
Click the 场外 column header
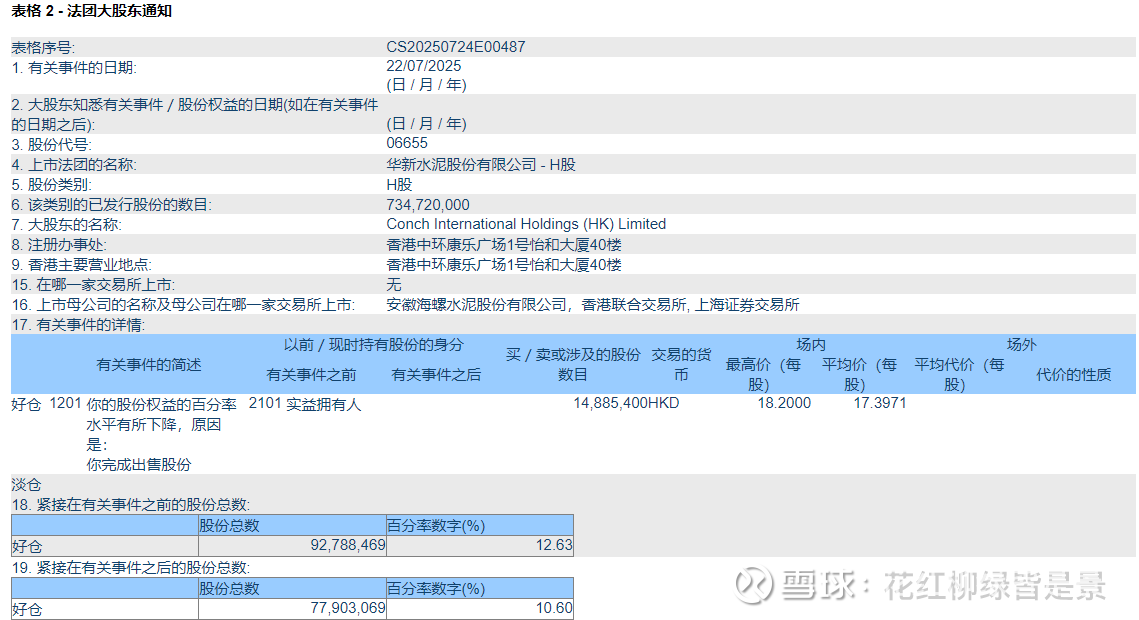click(x=1021, y=345)
